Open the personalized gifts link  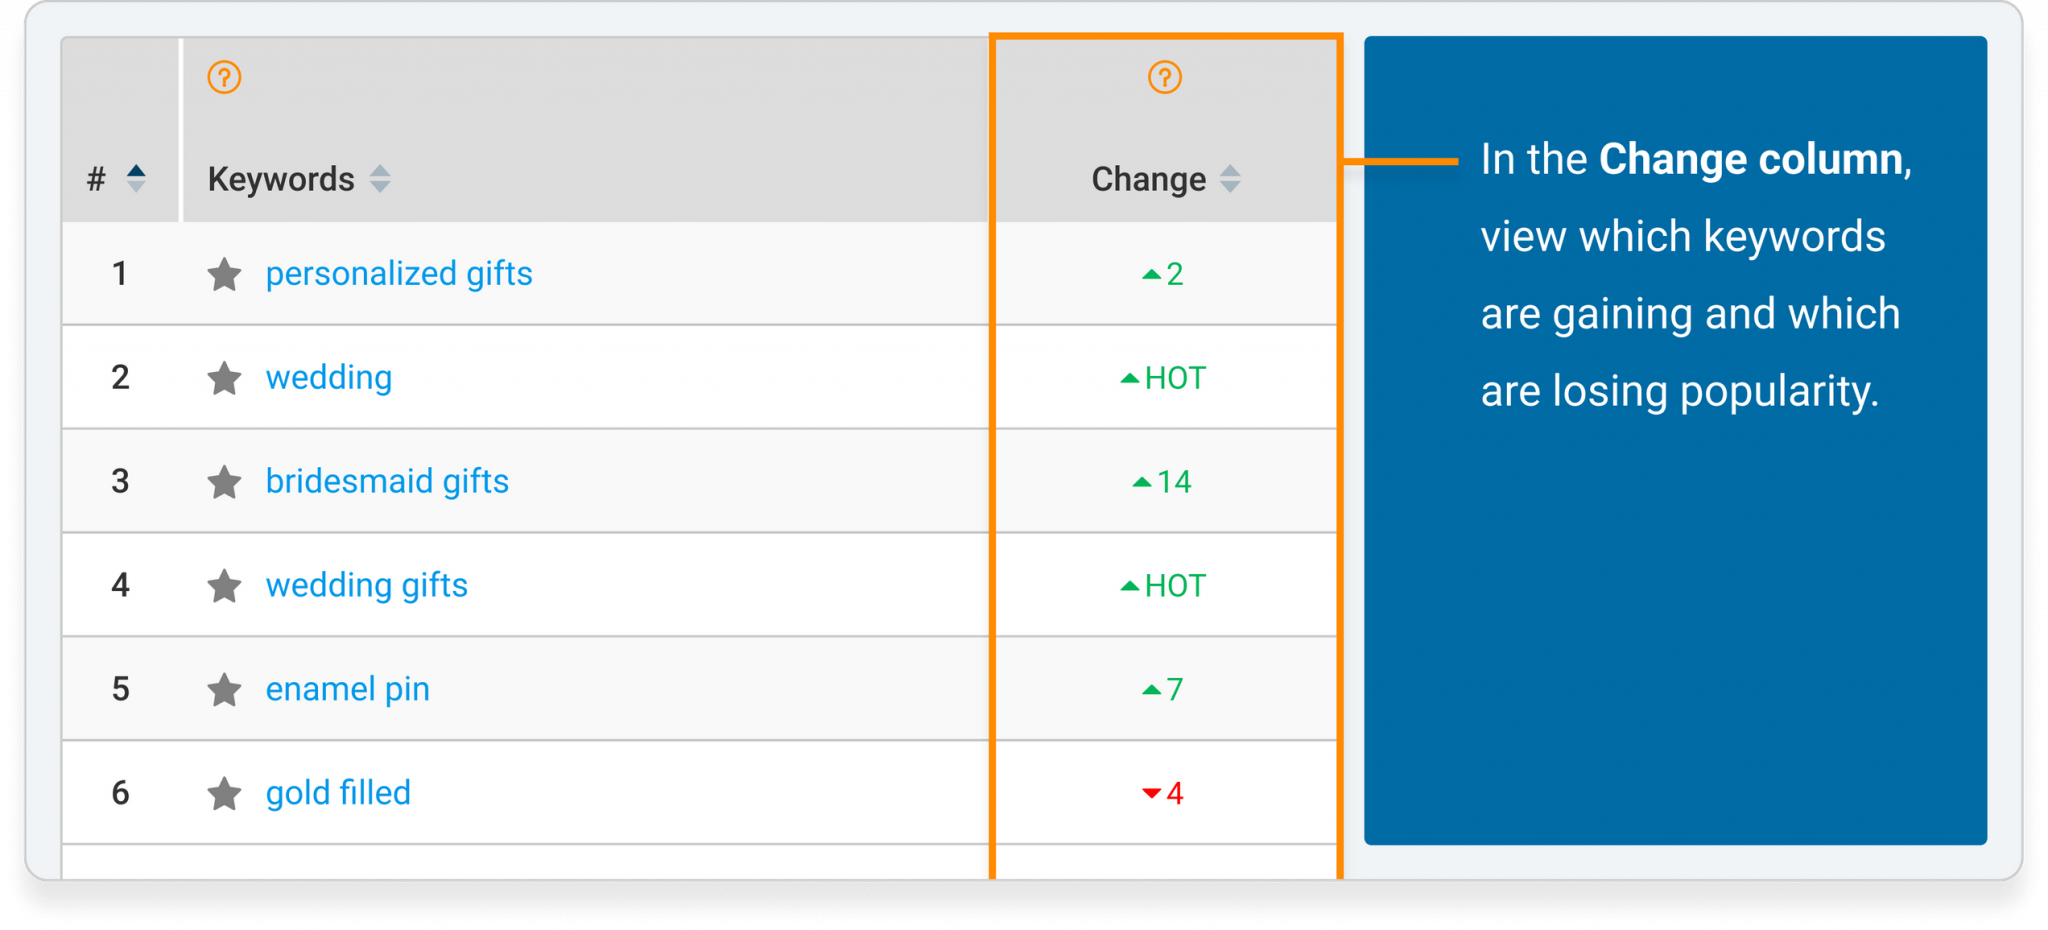[399, 273]
